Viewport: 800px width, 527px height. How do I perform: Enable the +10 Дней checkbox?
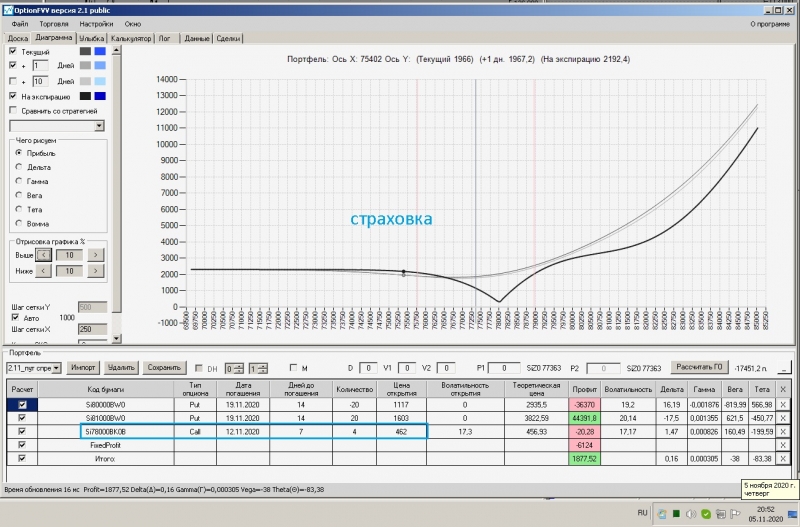tap(13, 81)
